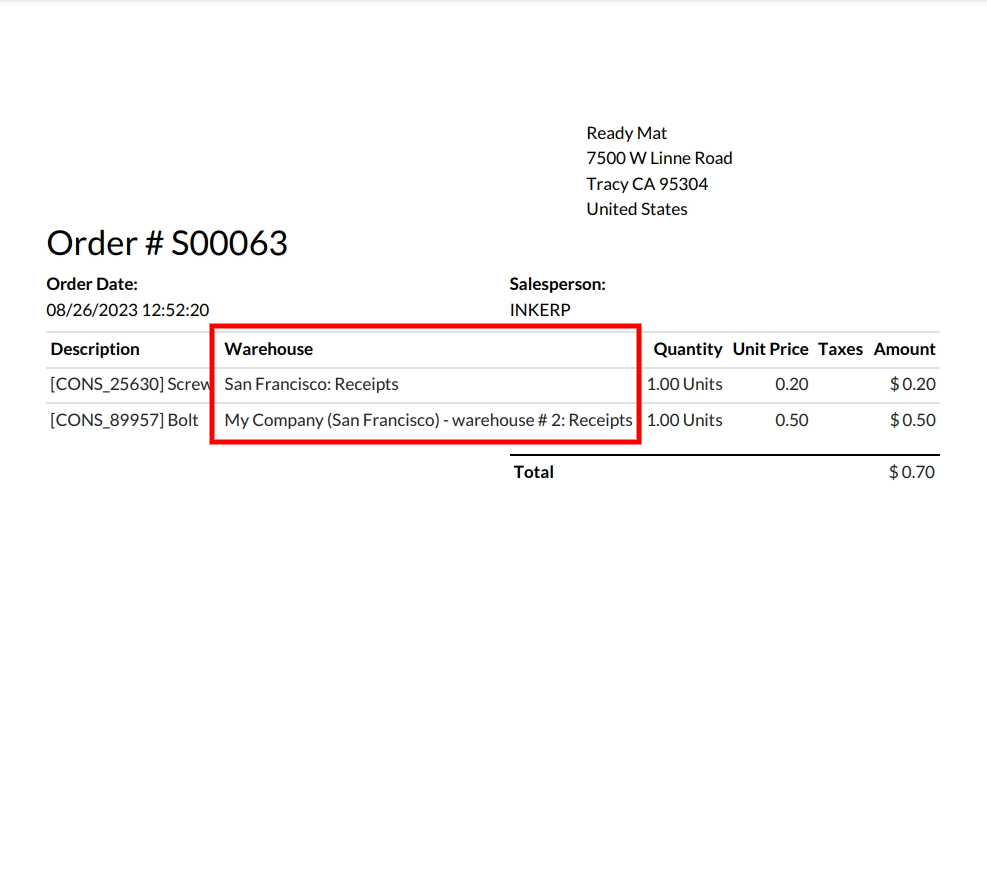Click the "Quantity" column header
Screen dimensions: 987x885
click(x=688, y=349)
